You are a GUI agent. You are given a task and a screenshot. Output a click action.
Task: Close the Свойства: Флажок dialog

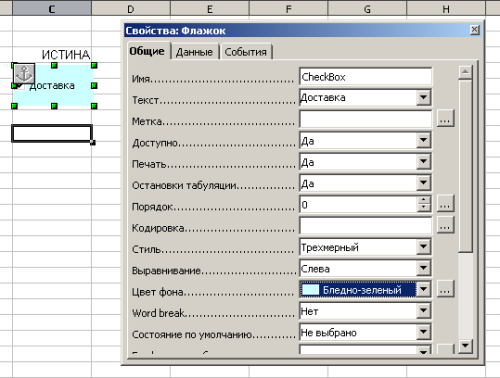point(475,30)
